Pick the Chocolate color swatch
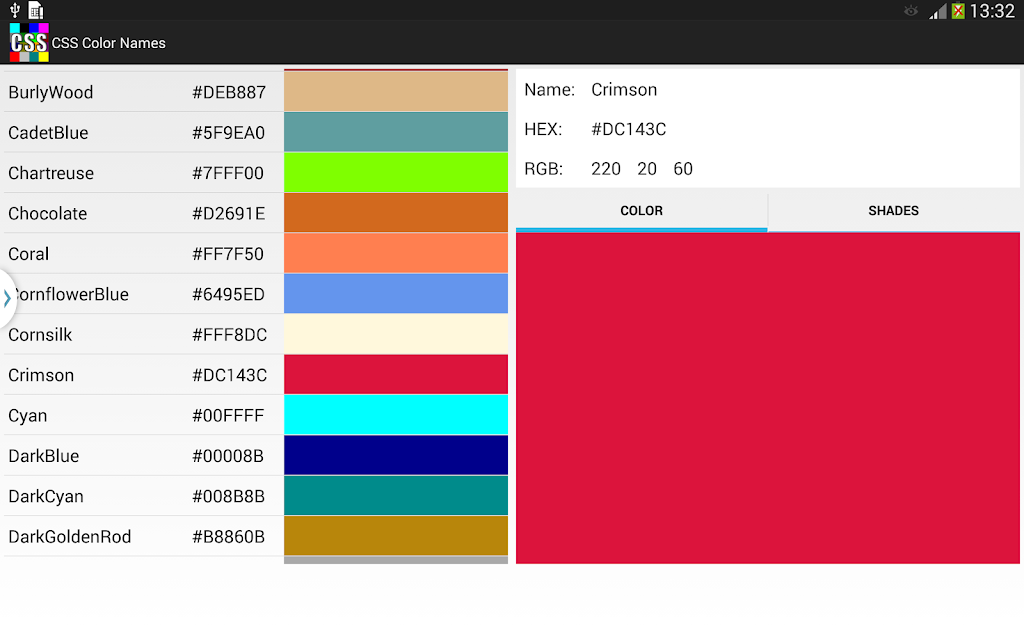The image size is (1024, 640). click(396, 213)
